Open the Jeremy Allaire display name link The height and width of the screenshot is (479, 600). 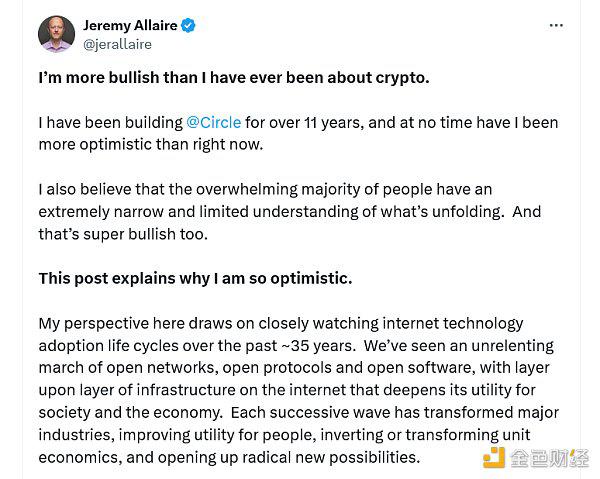(x=130, y=25)
